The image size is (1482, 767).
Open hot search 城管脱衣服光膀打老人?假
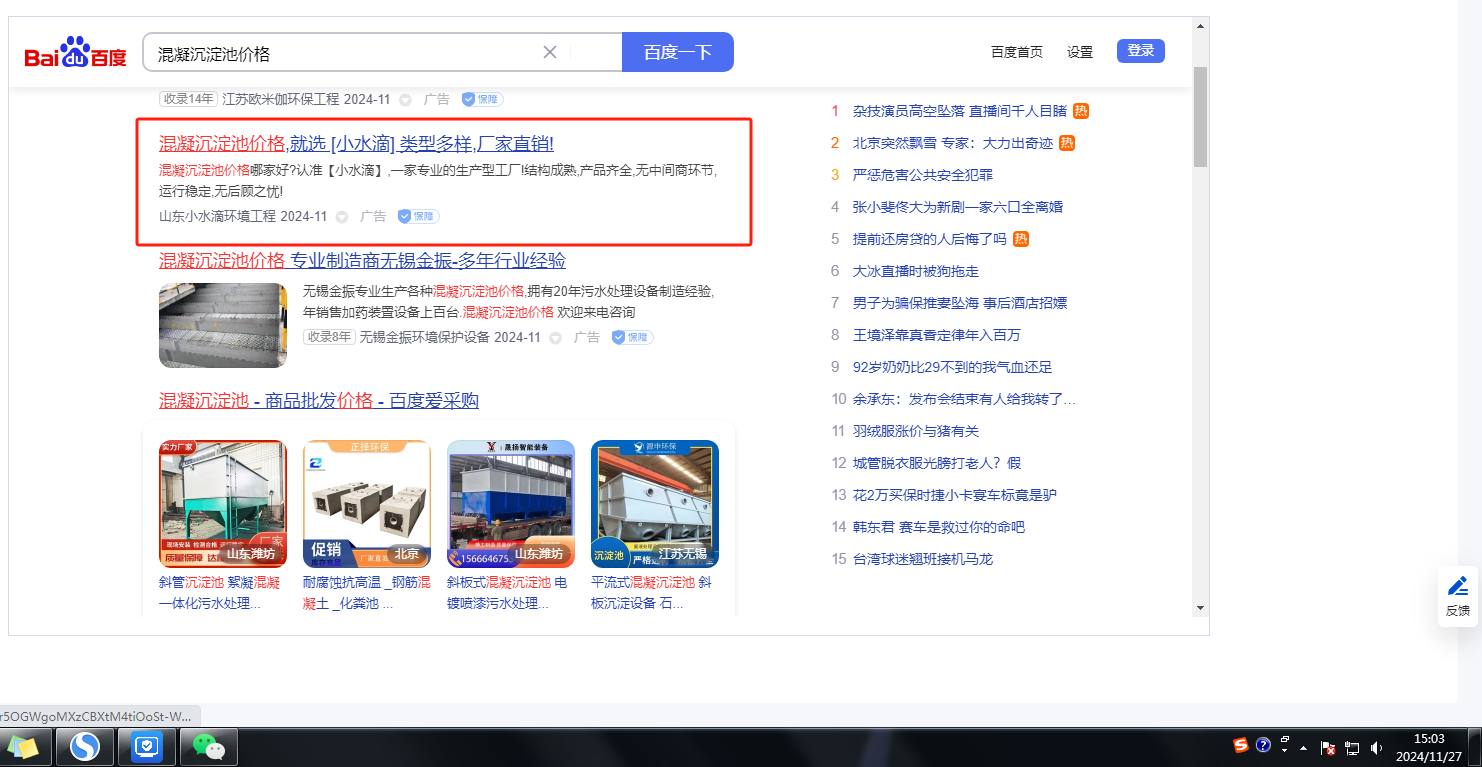(937, 463)
